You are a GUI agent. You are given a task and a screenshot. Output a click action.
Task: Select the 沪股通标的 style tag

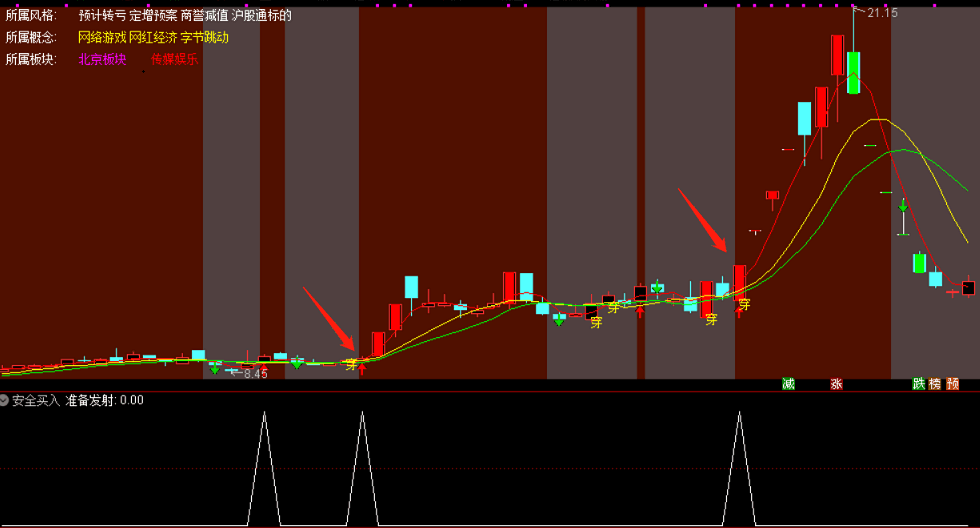point(261,16)
